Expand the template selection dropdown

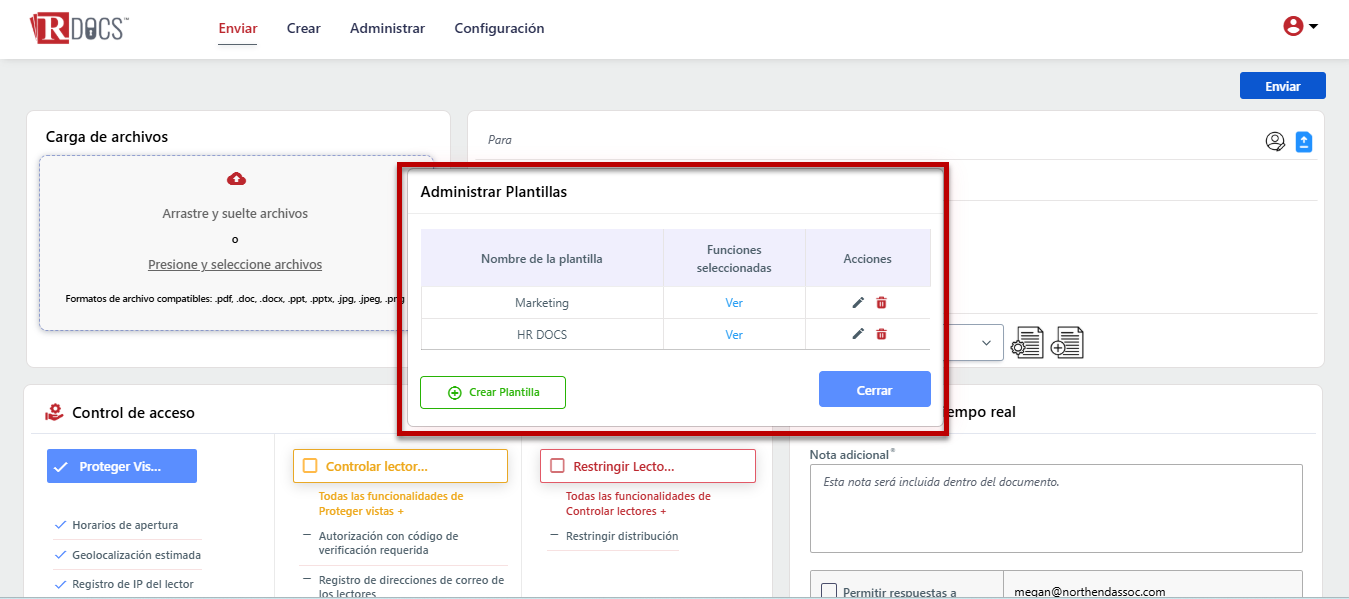(985, 342)
